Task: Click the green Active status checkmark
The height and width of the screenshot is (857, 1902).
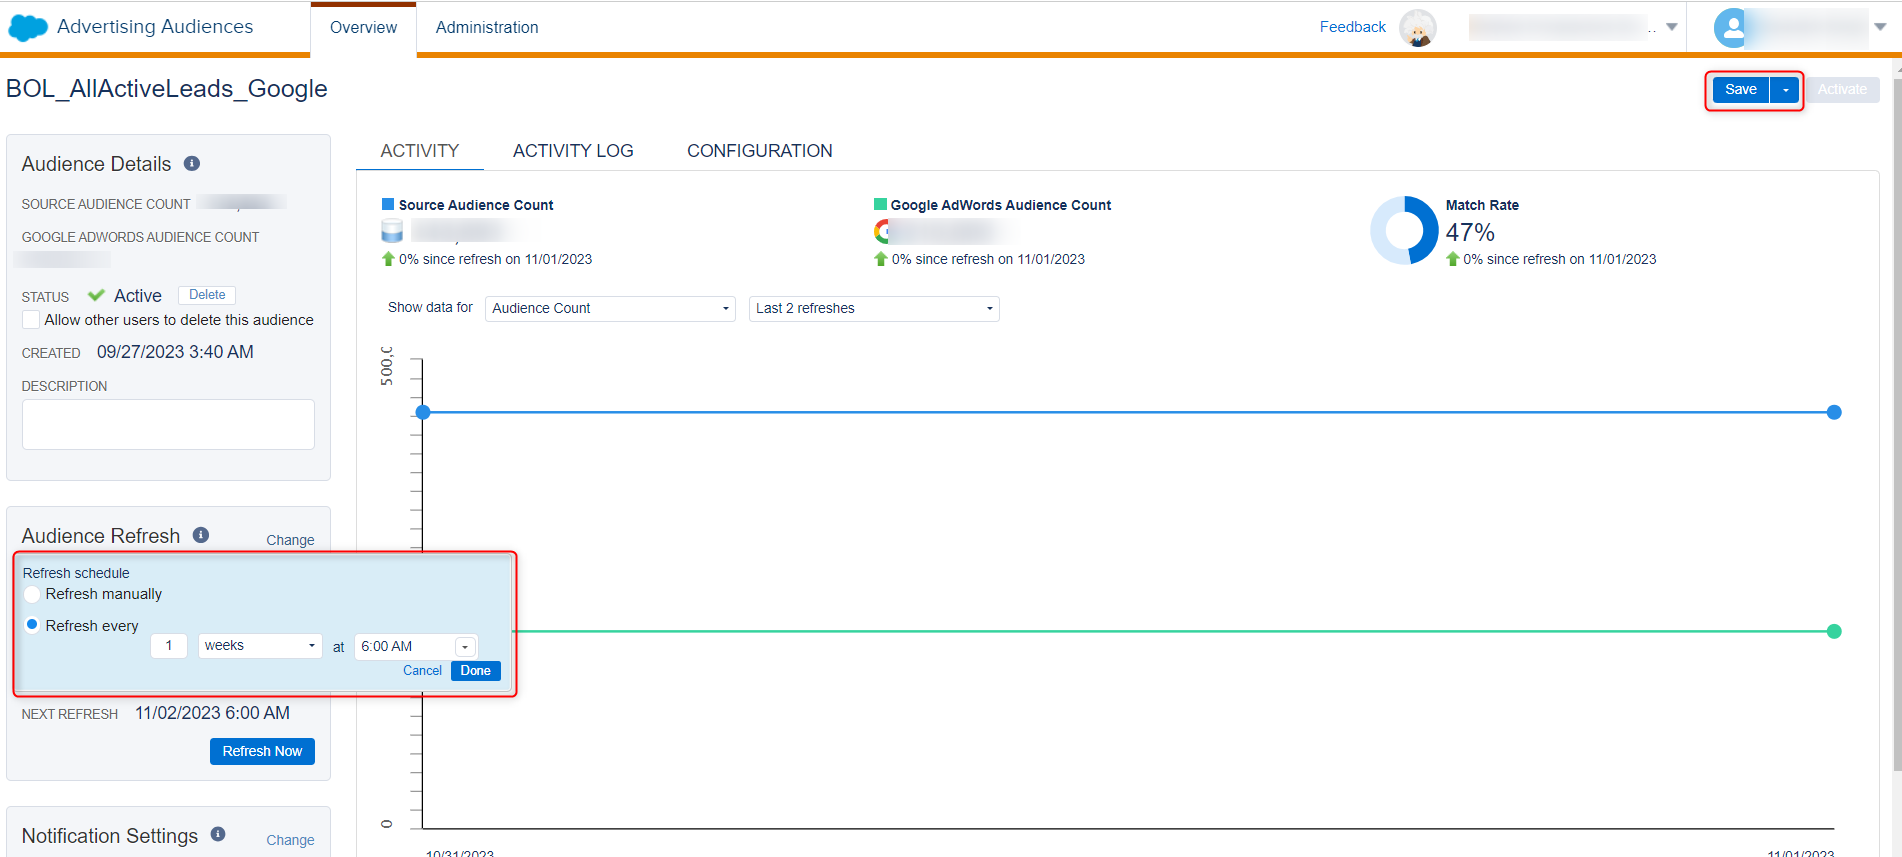Action: pyautogui.click(x=96, y=295)
